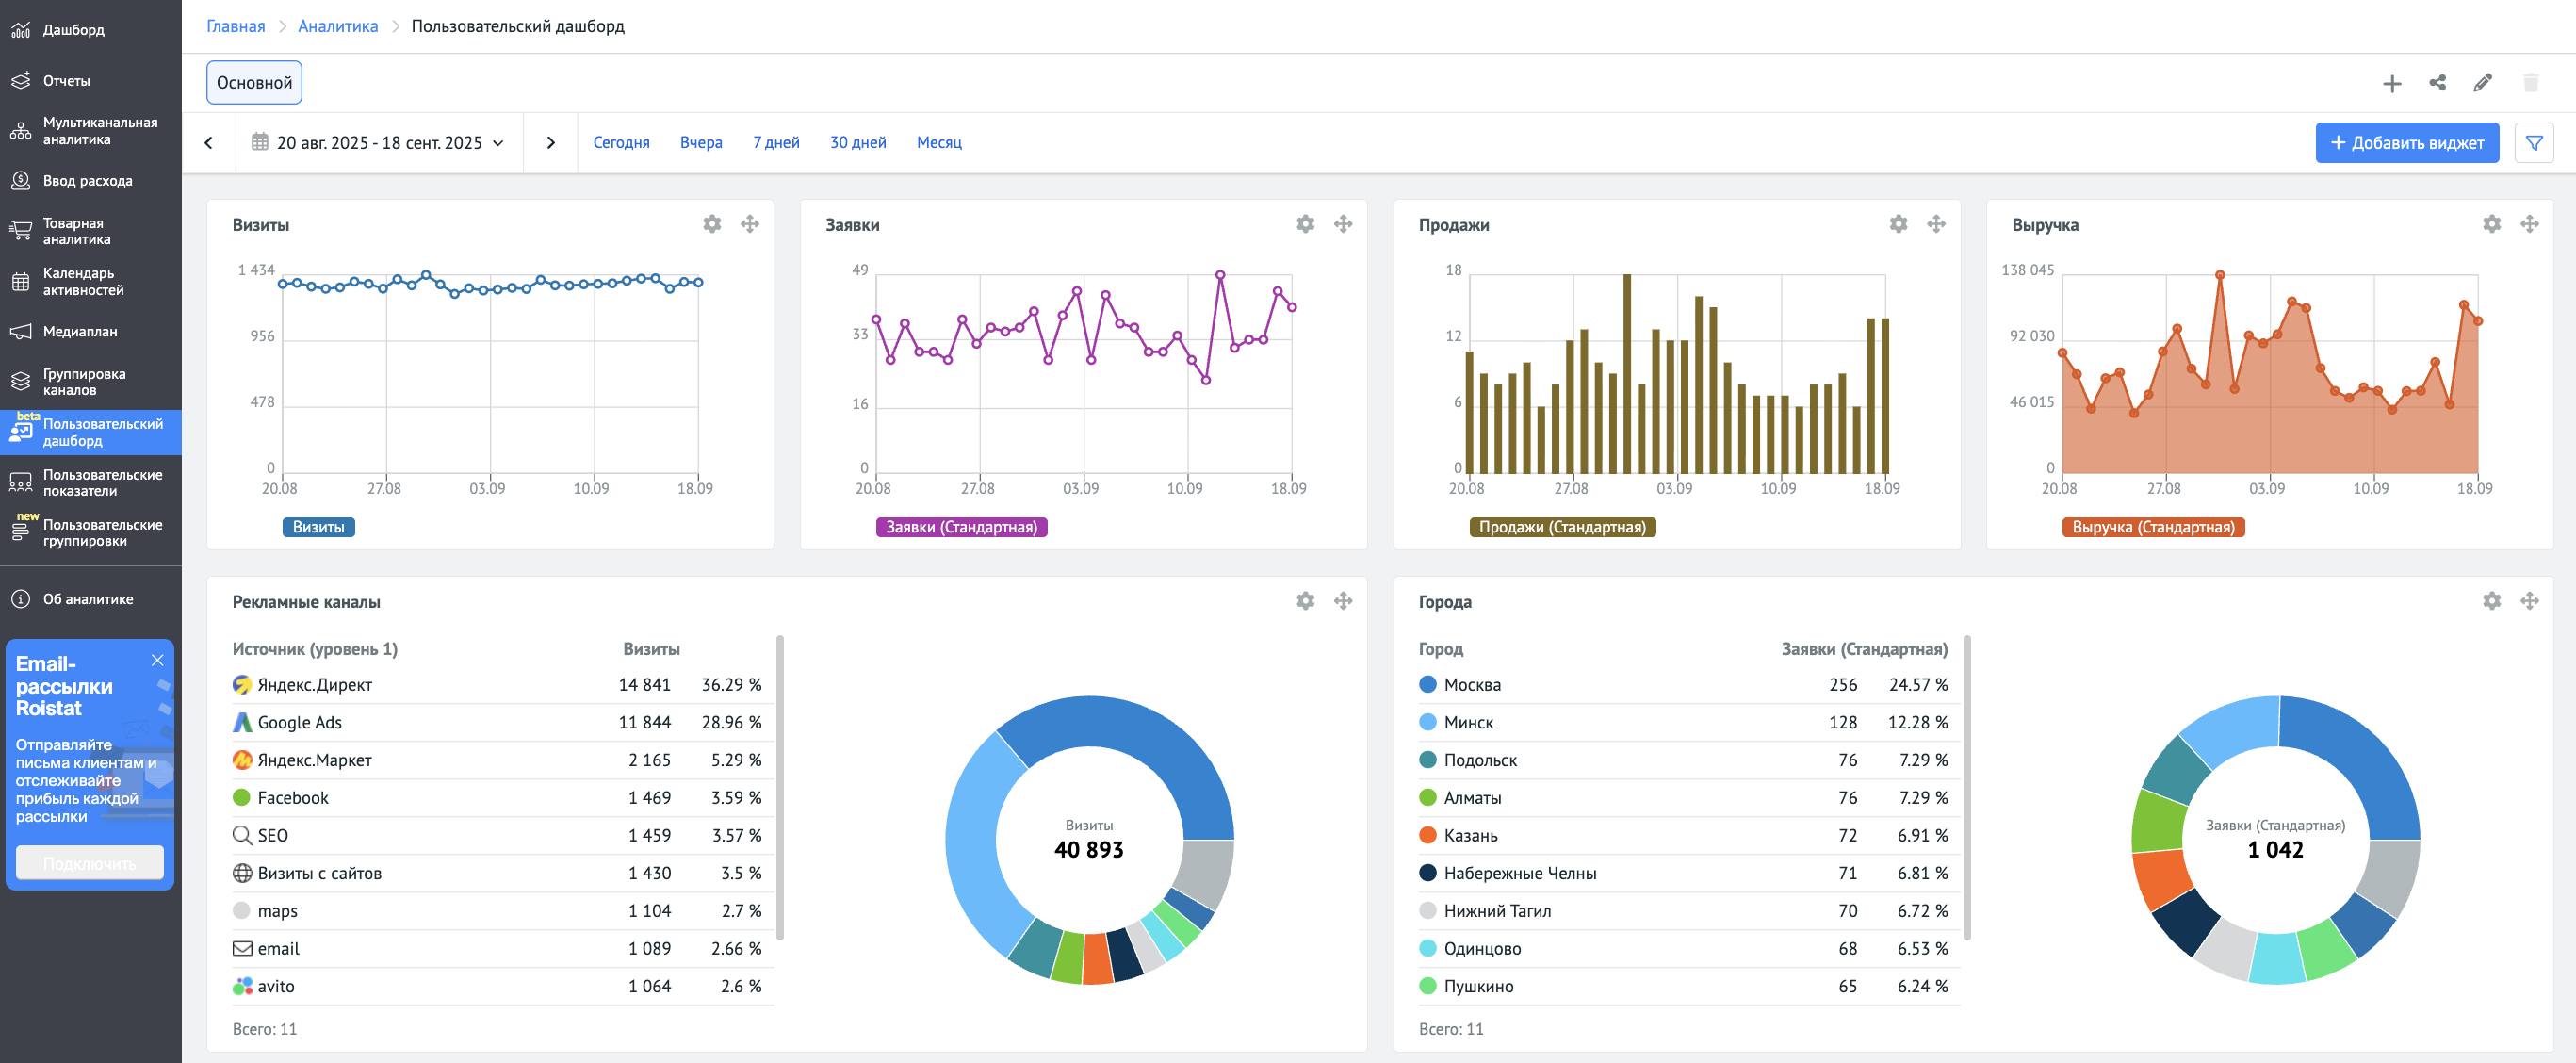This screenshot has height=1063, width=2576.
Task: Open settings gear on Города widget
Action: tap(2491, 601)
